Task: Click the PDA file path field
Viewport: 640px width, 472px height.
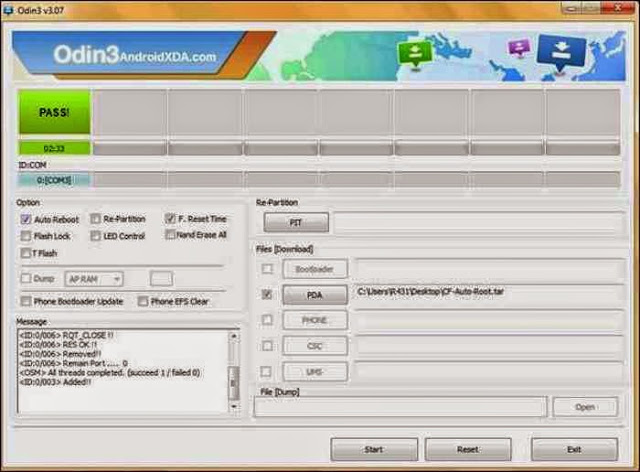Action: [x=489, y=295]
